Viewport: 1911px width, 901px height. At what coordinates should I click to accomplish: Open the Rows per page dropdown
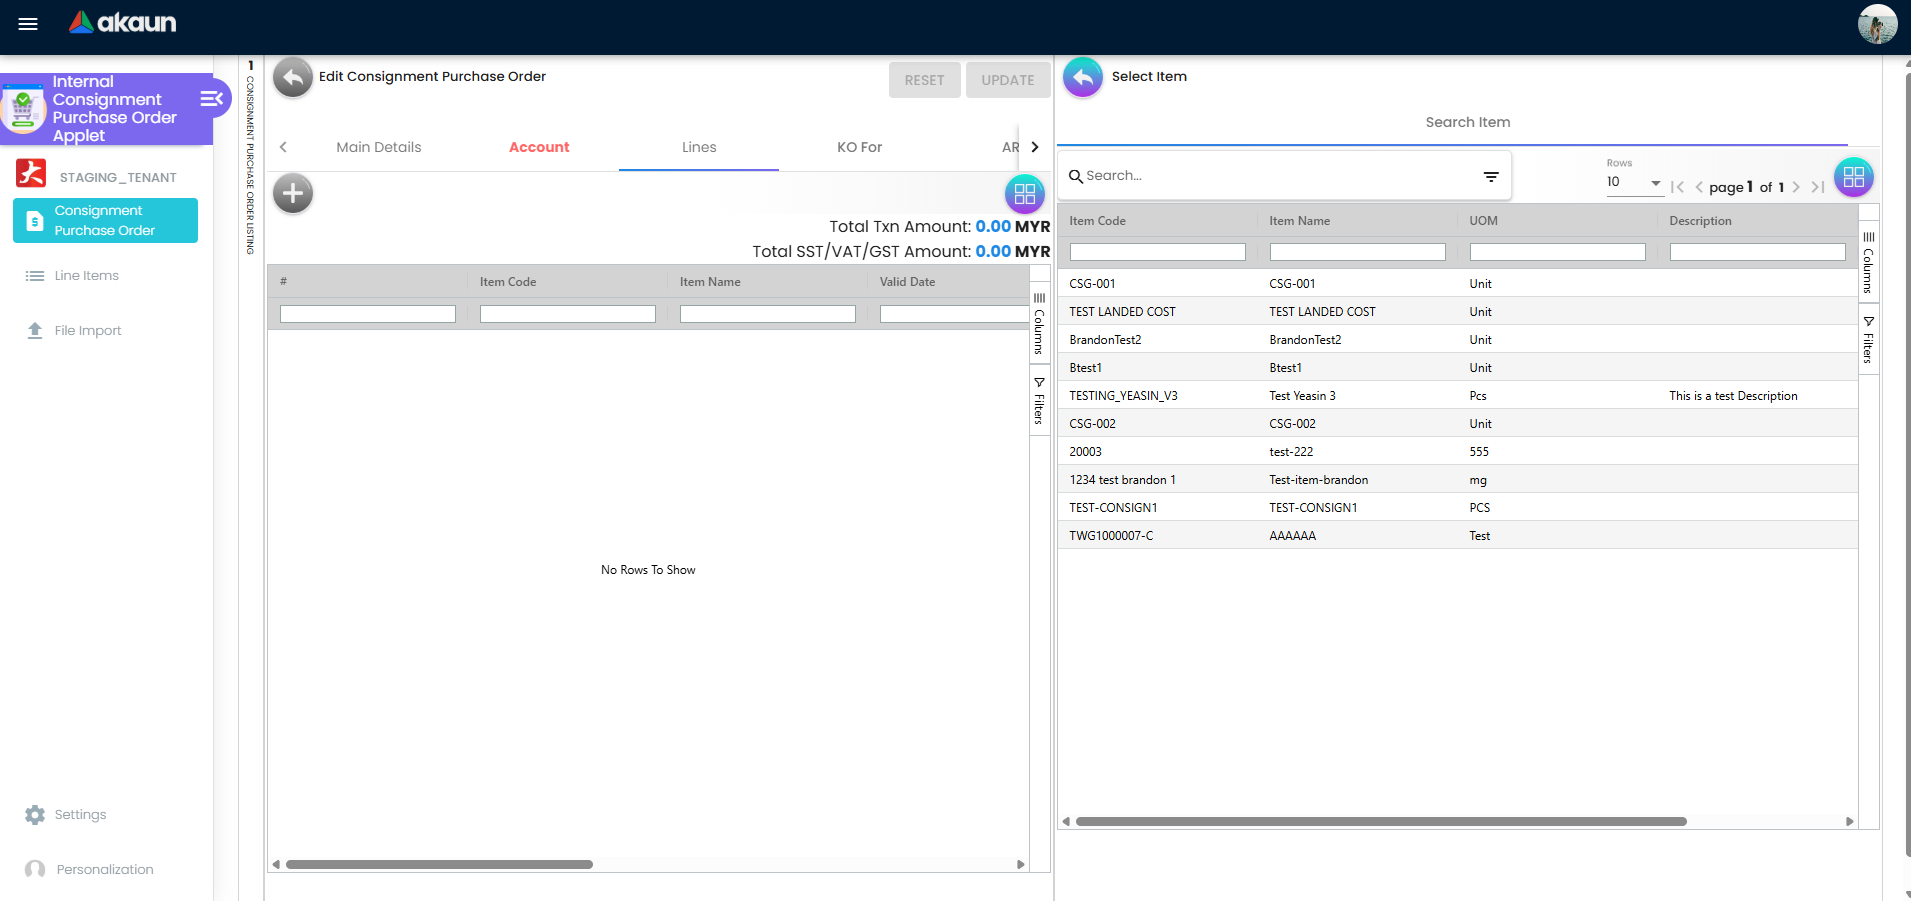pos(1634,182)
